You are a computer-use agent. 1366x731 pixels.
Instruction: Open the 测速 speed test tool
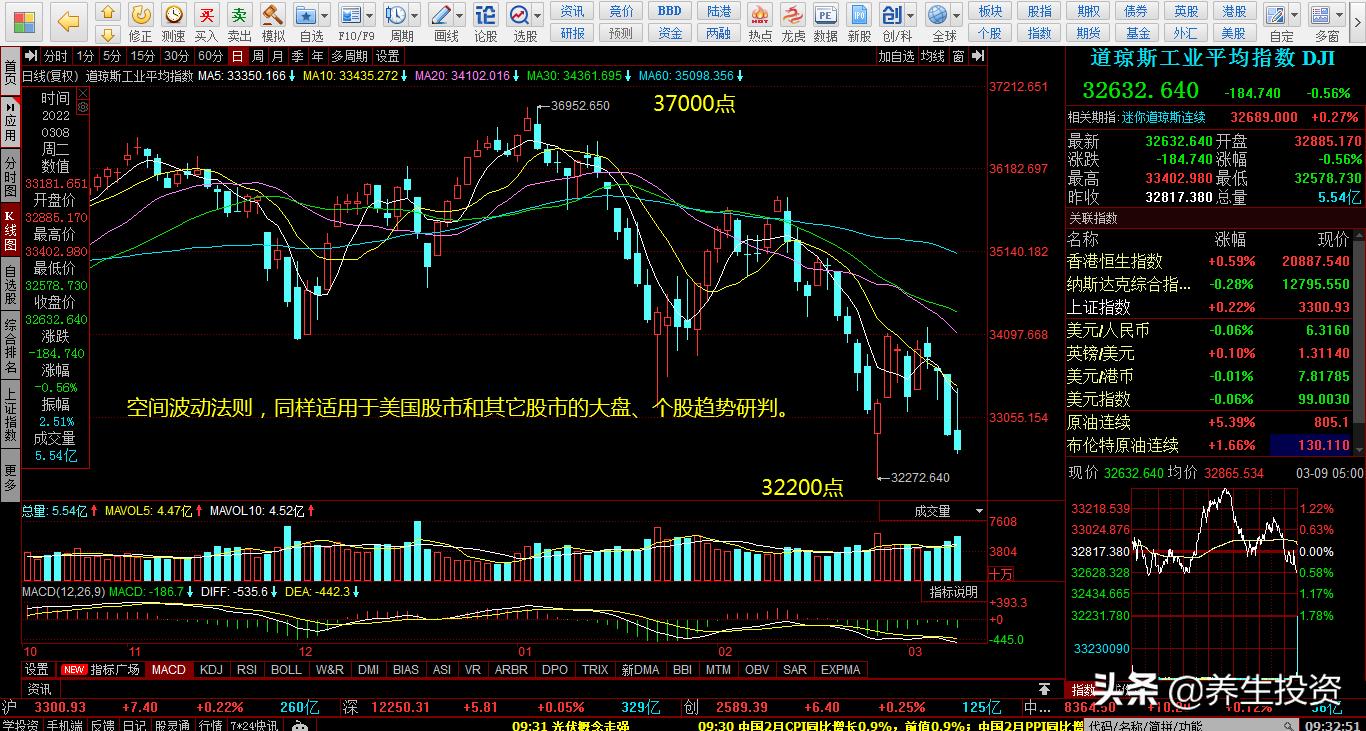coord(174,23)
